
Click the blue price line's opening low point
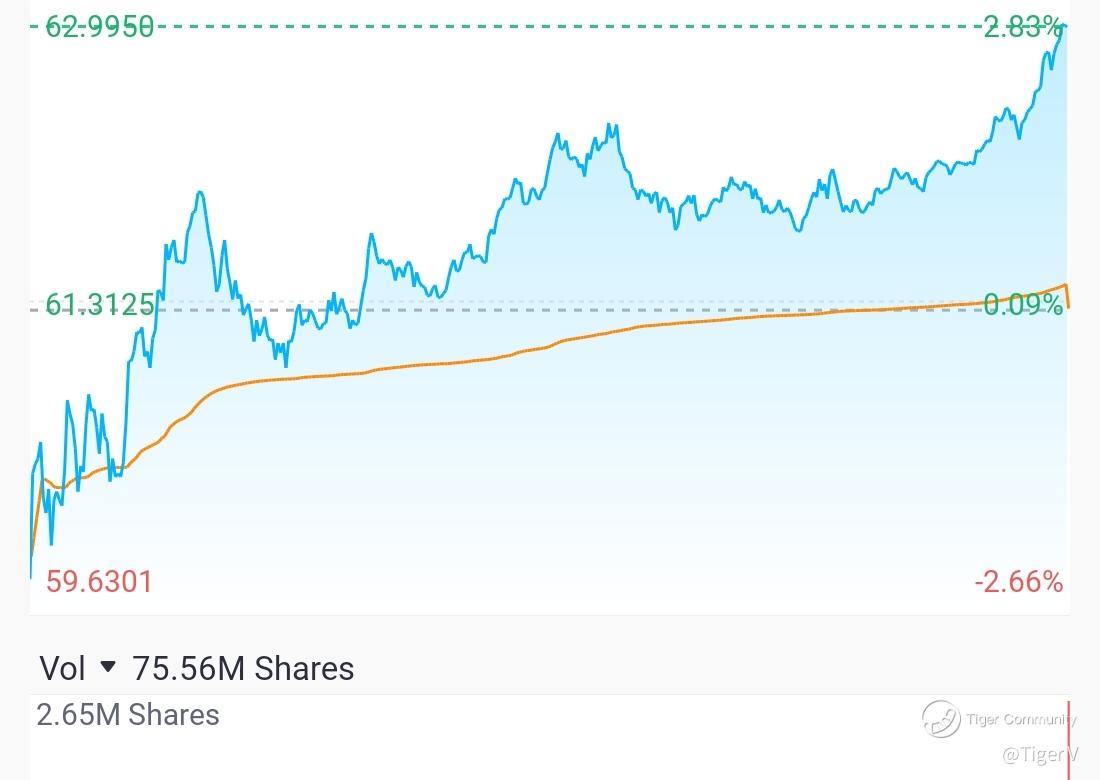pyautogui.click(x=31, y=576)
